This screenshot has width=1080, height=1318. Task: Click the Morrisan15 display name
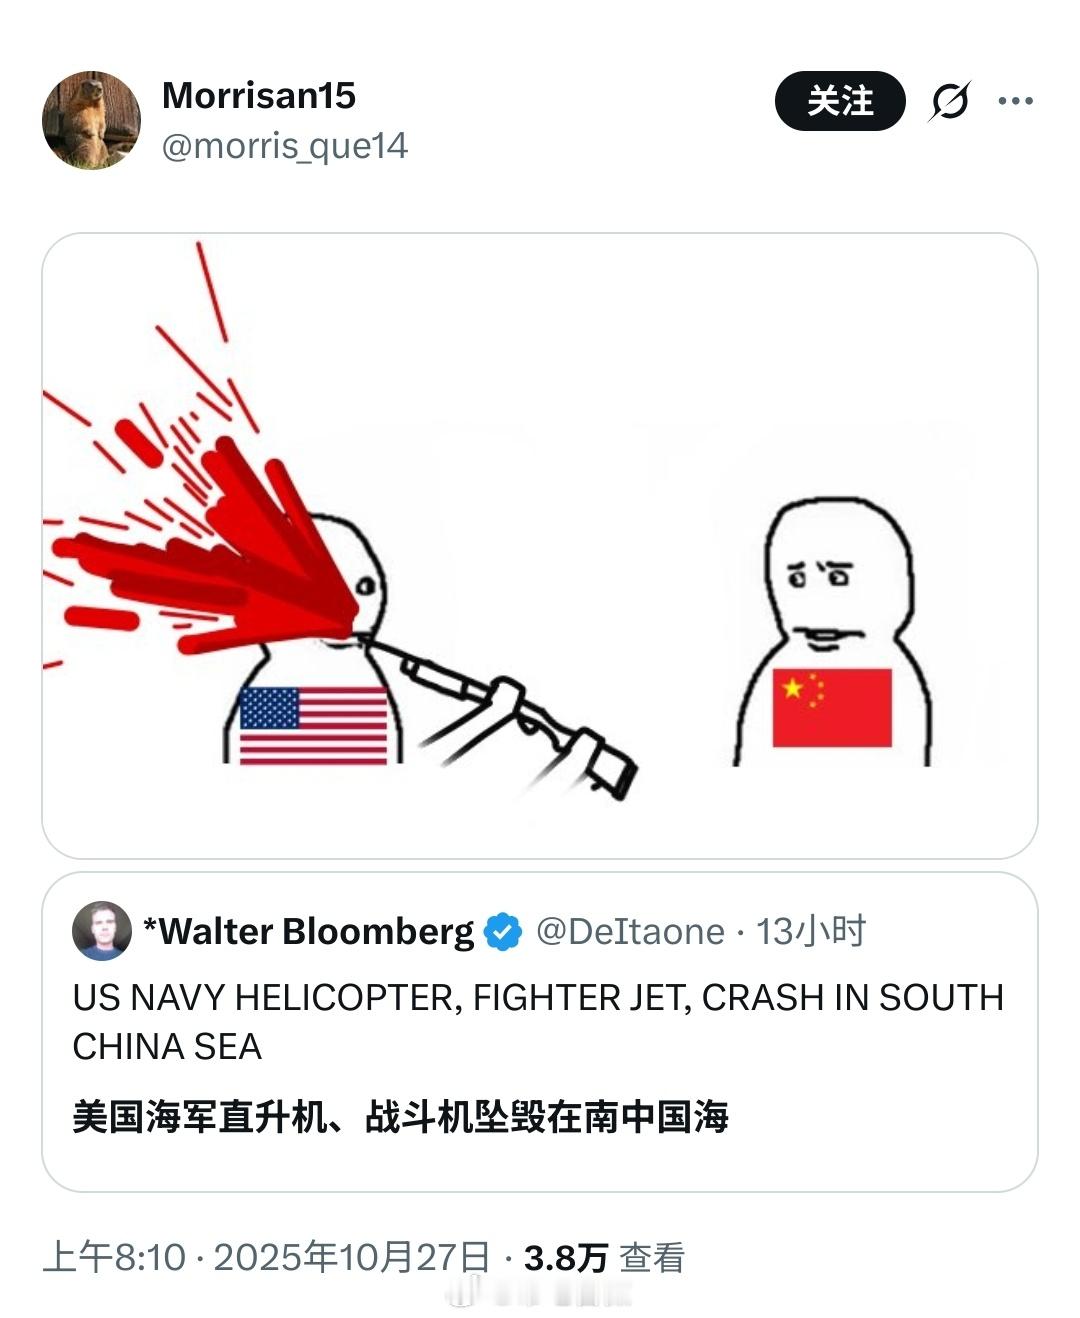[x=259, y=96]
